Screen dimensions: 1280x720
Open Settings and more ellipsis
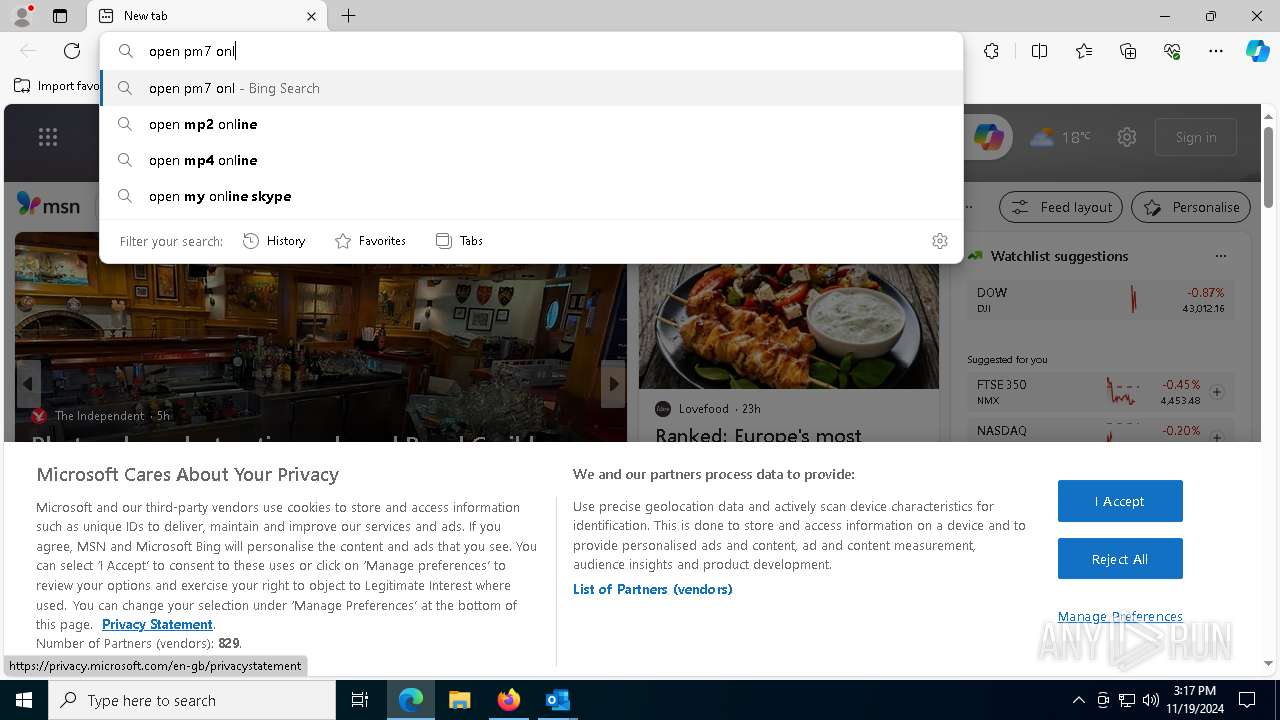coord(1216,51)
